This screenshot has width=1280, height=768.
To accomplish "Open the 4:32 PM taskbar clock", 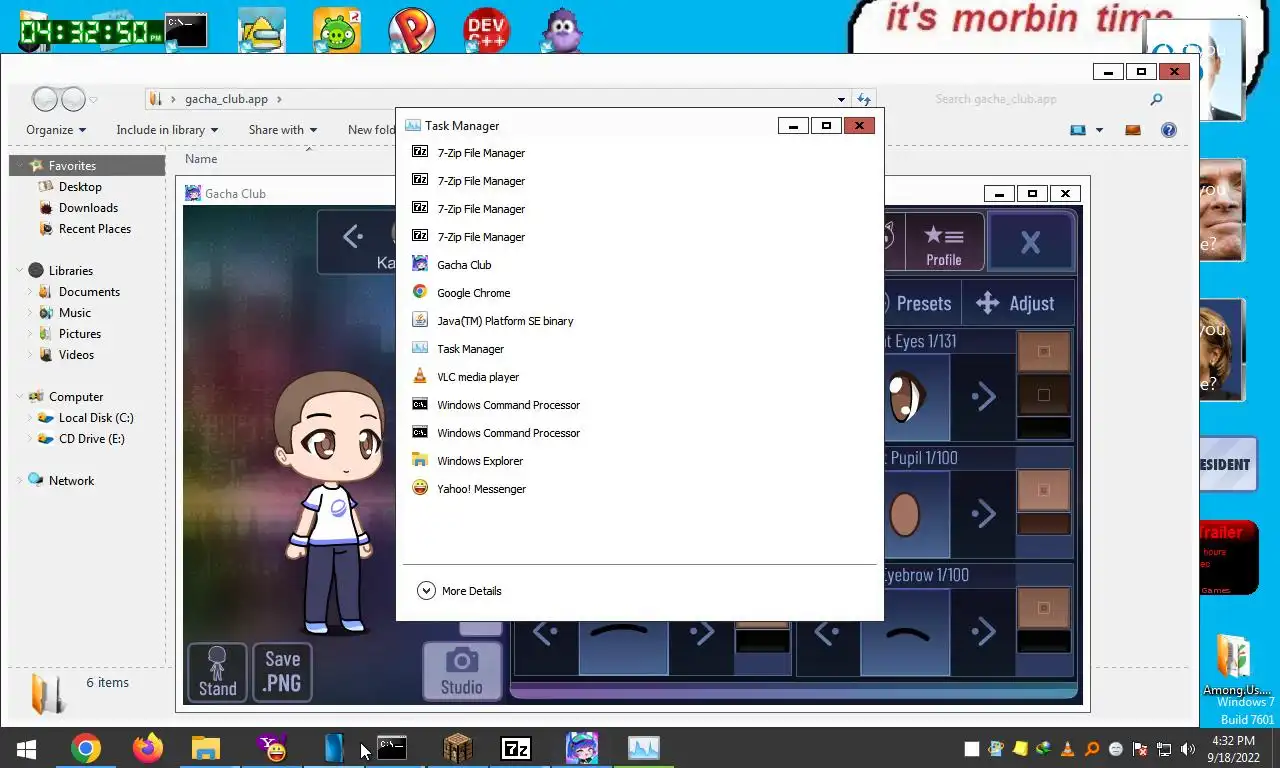I will tap(1232, 749).
